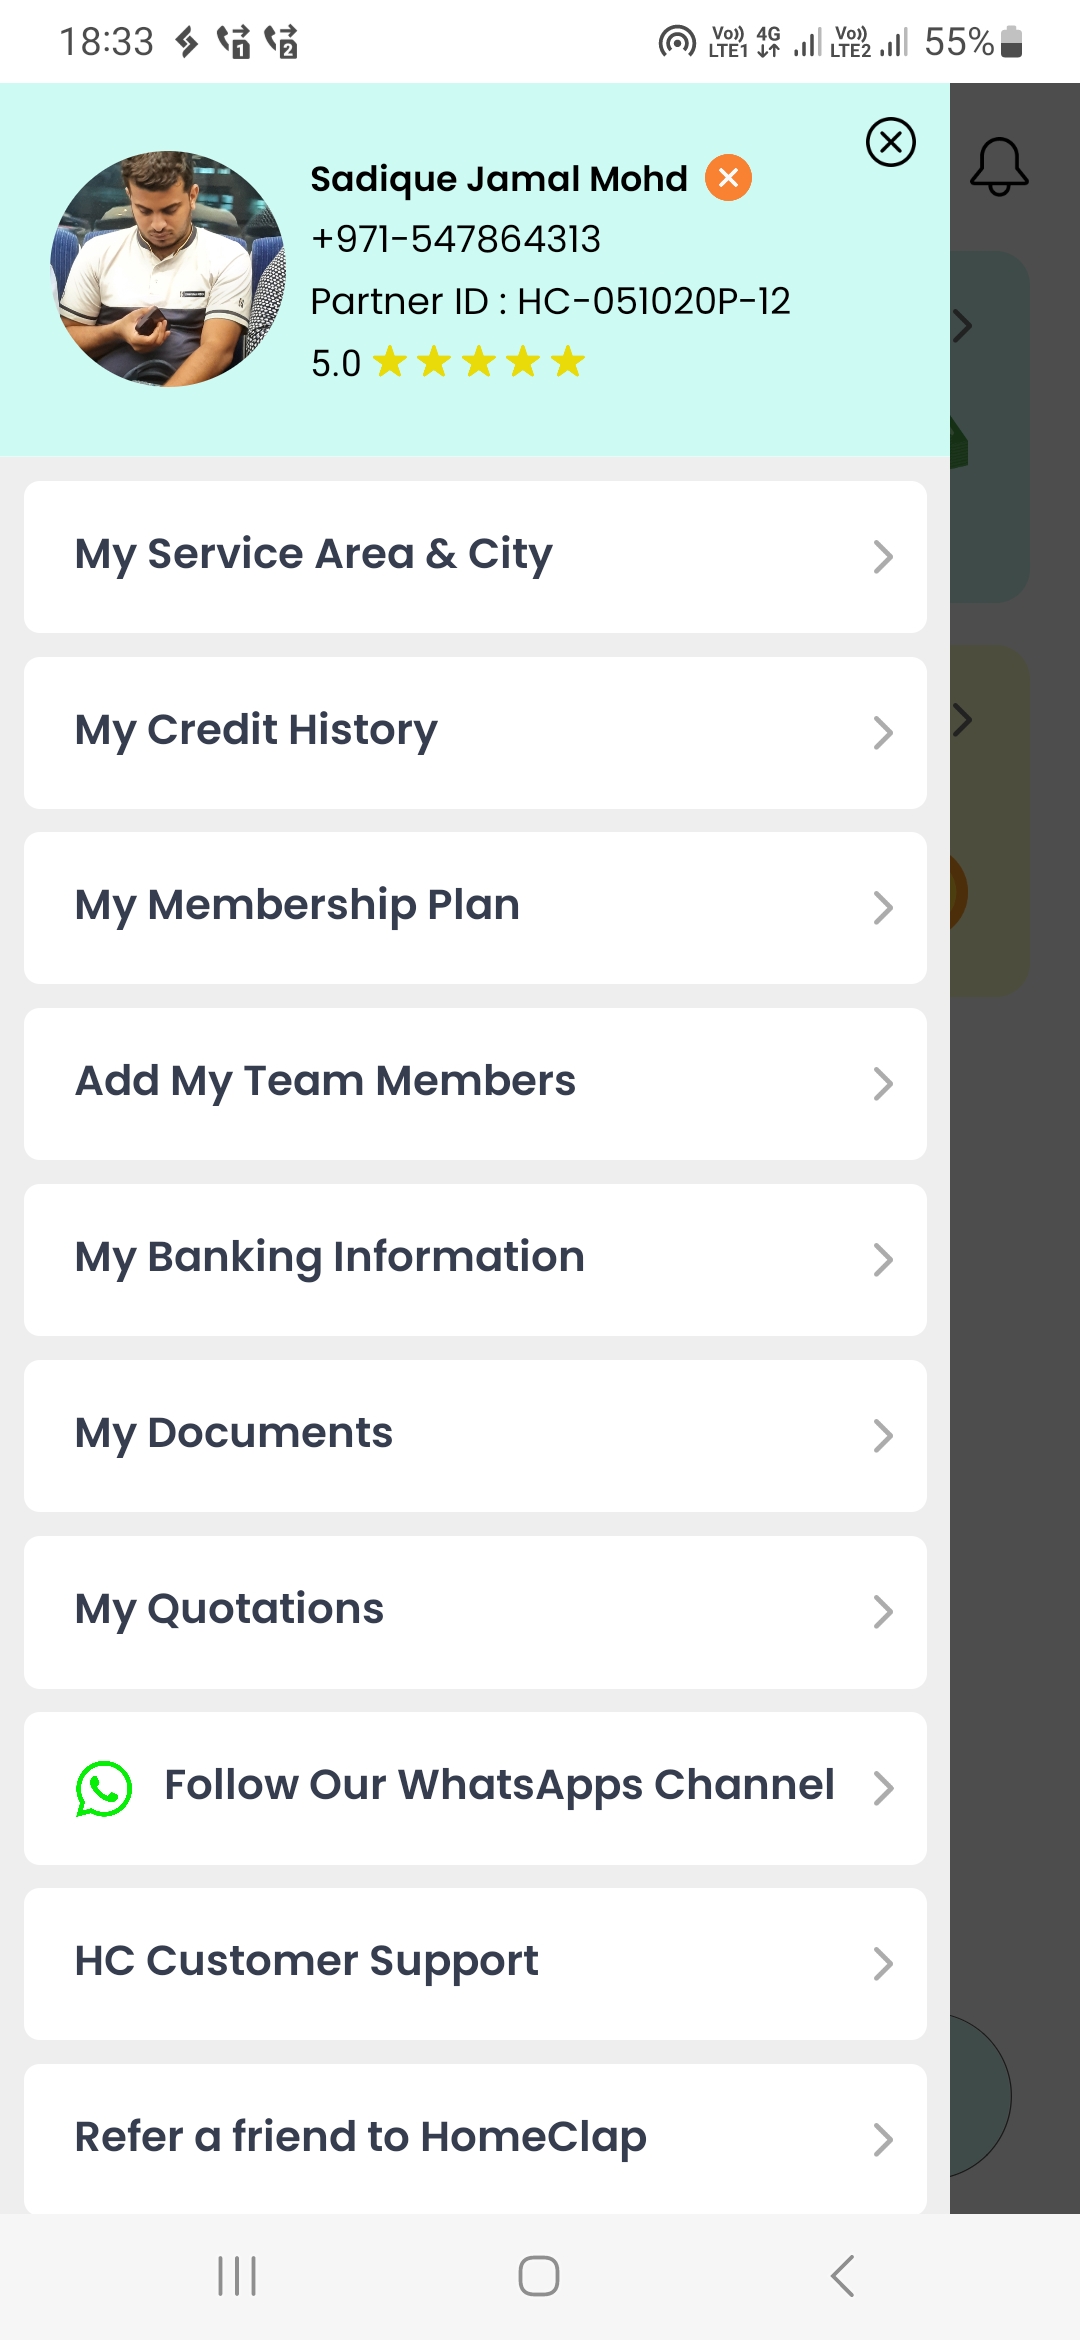
Task: Tap the Add My Team Members chevron
Action: (881, 1084)
